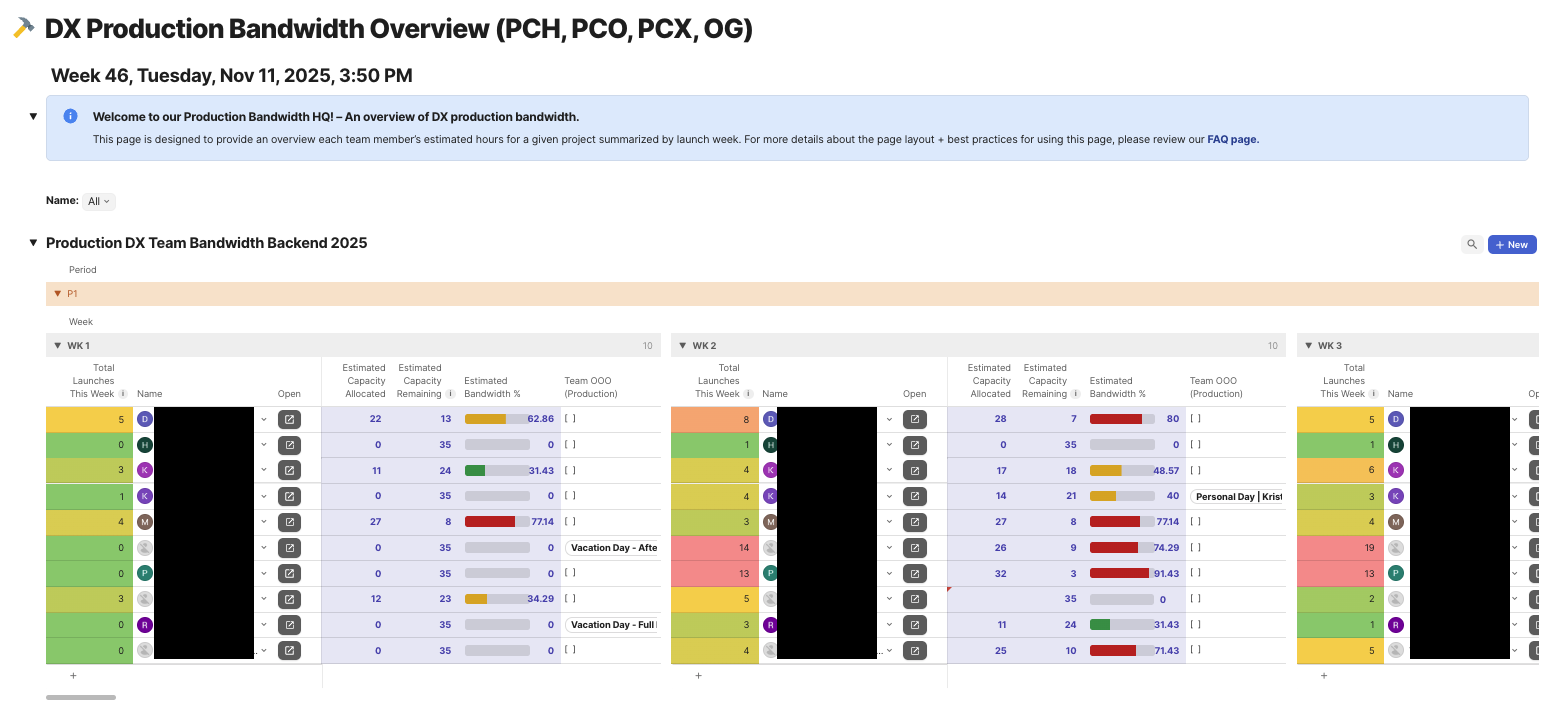Click info icon beside WK 2 Total Launches This Week
Image resolution: width=1548 pixels, height=709 pixels.
coord(748,394)
